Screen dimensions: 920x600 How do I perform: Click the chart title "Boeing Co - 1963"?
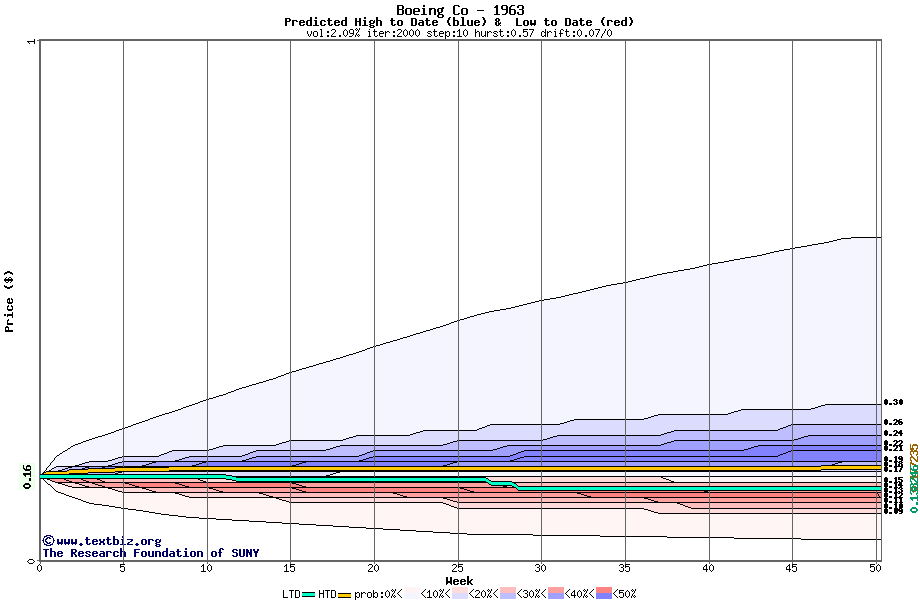click(460, 10)
